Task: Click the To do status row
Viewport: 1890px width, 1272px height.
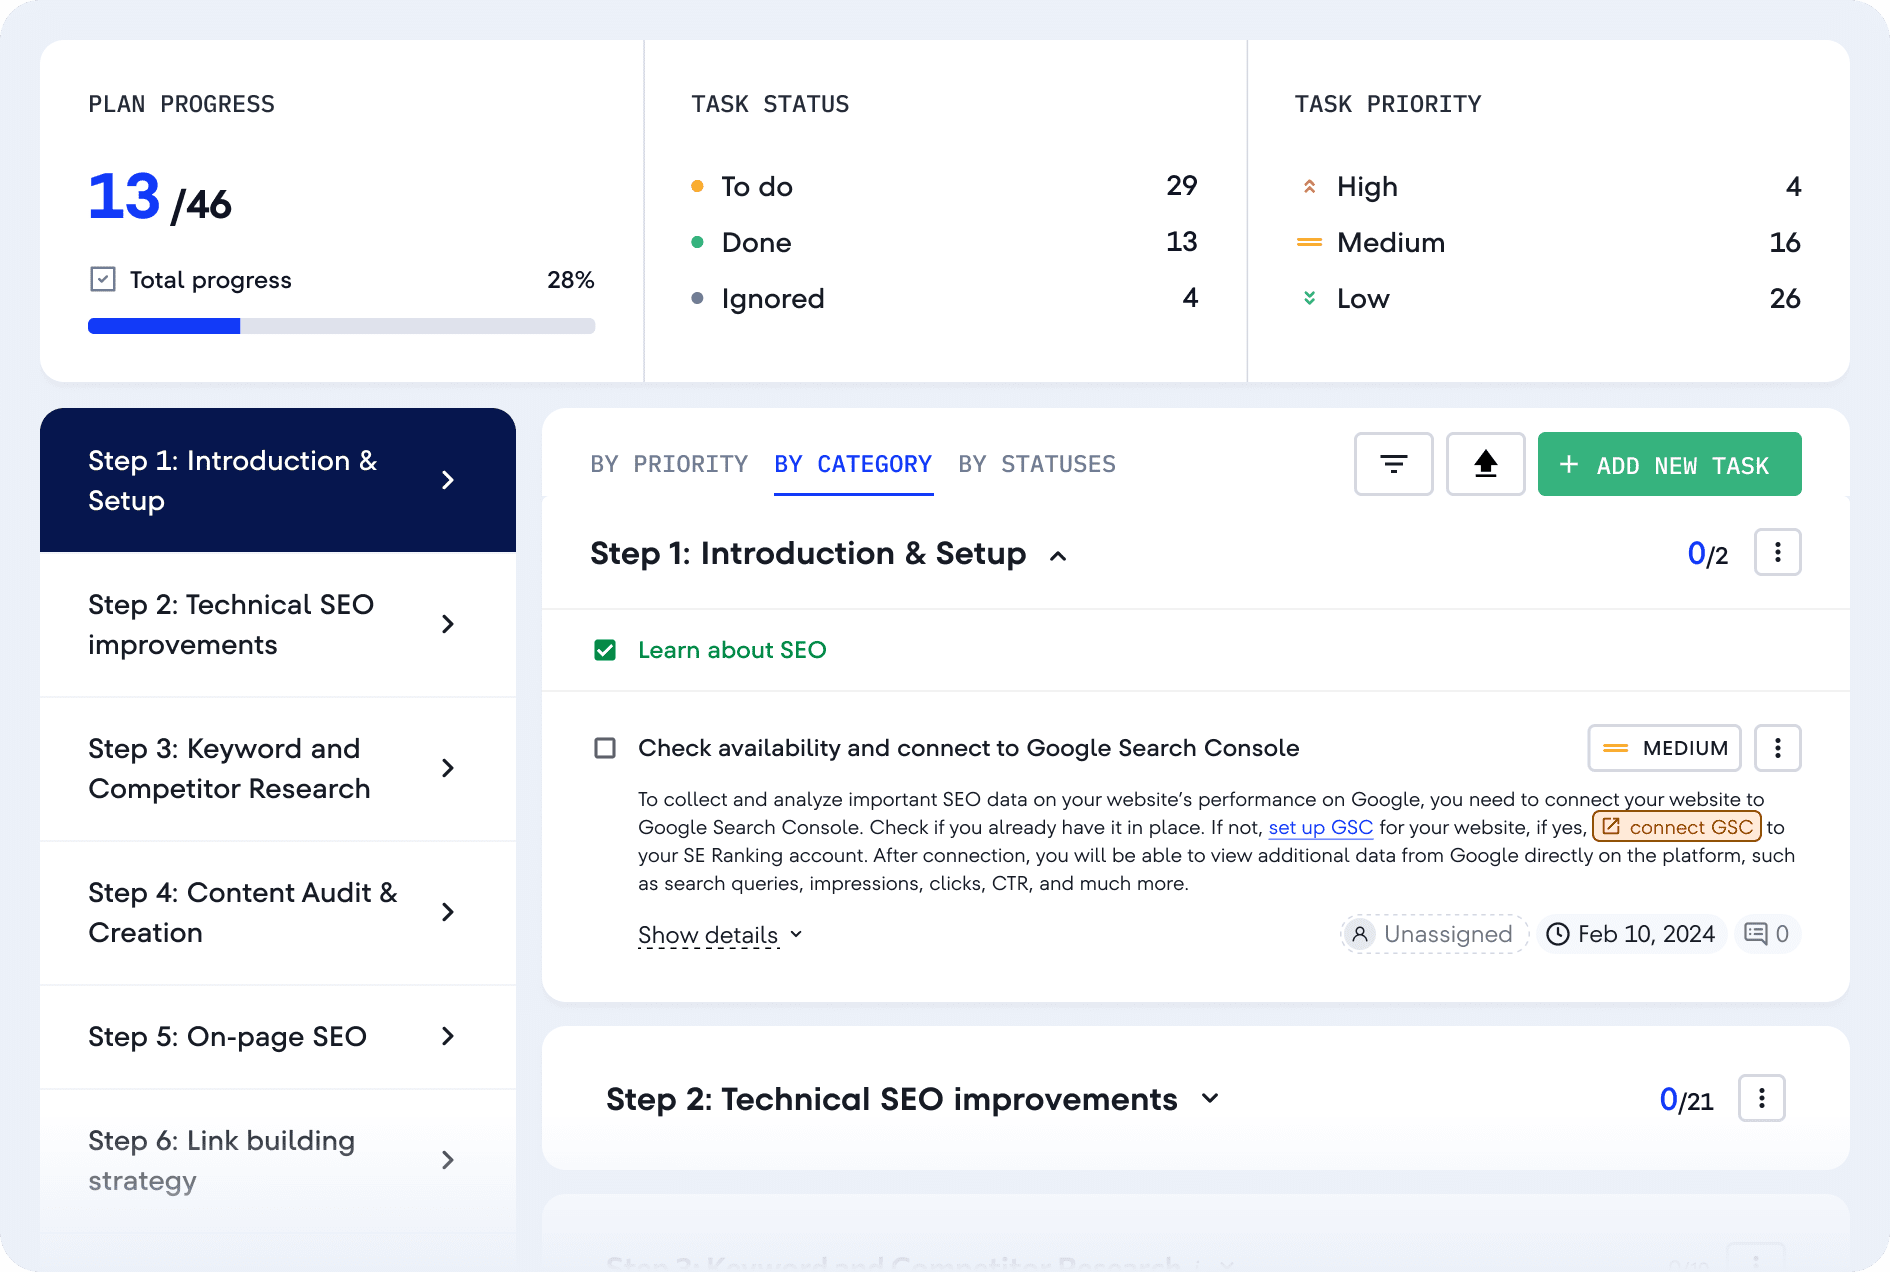Action: 944,186
